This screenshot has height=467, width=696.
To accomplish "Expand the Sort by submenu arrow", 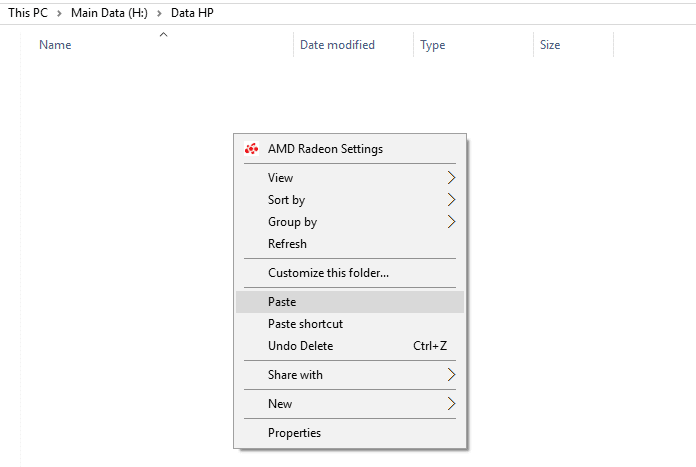I will tap(451, 200).
